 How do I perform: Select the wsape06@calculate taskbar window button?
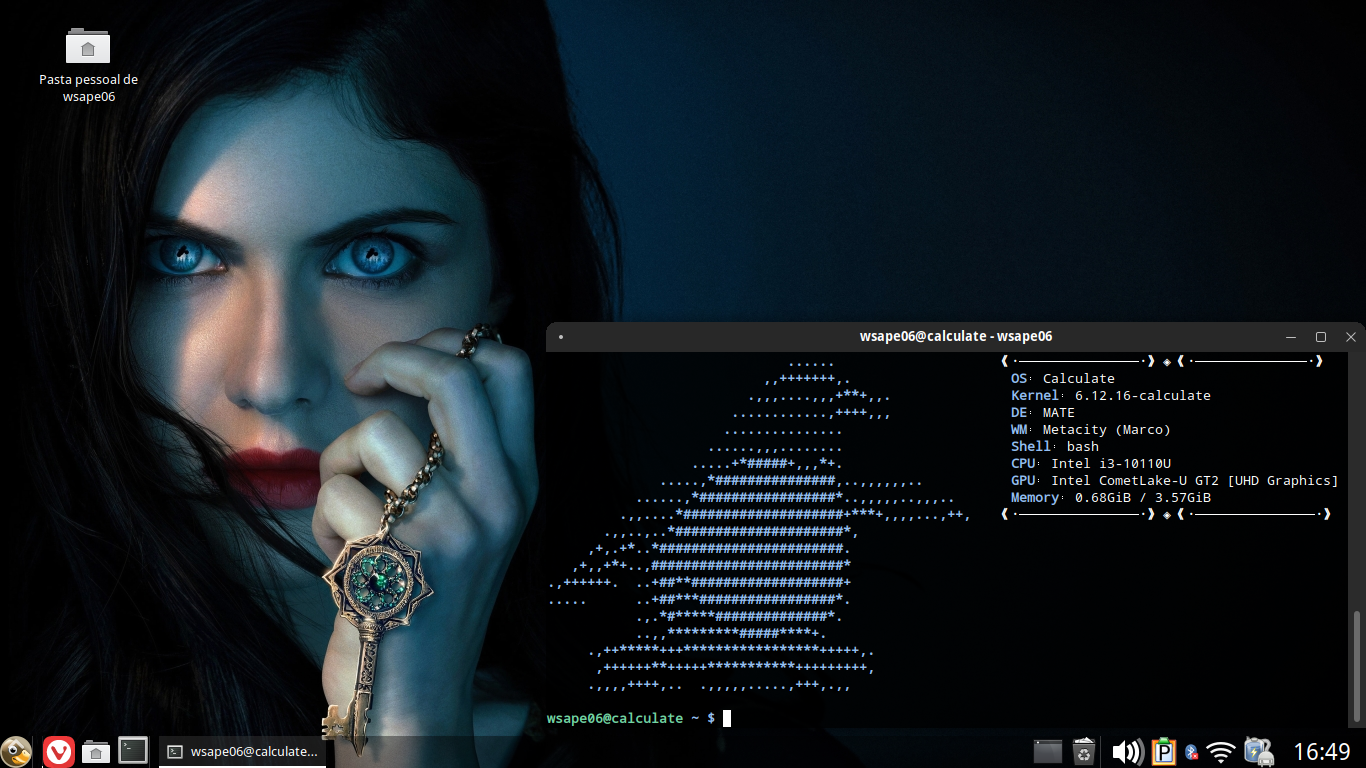(243, 751)
